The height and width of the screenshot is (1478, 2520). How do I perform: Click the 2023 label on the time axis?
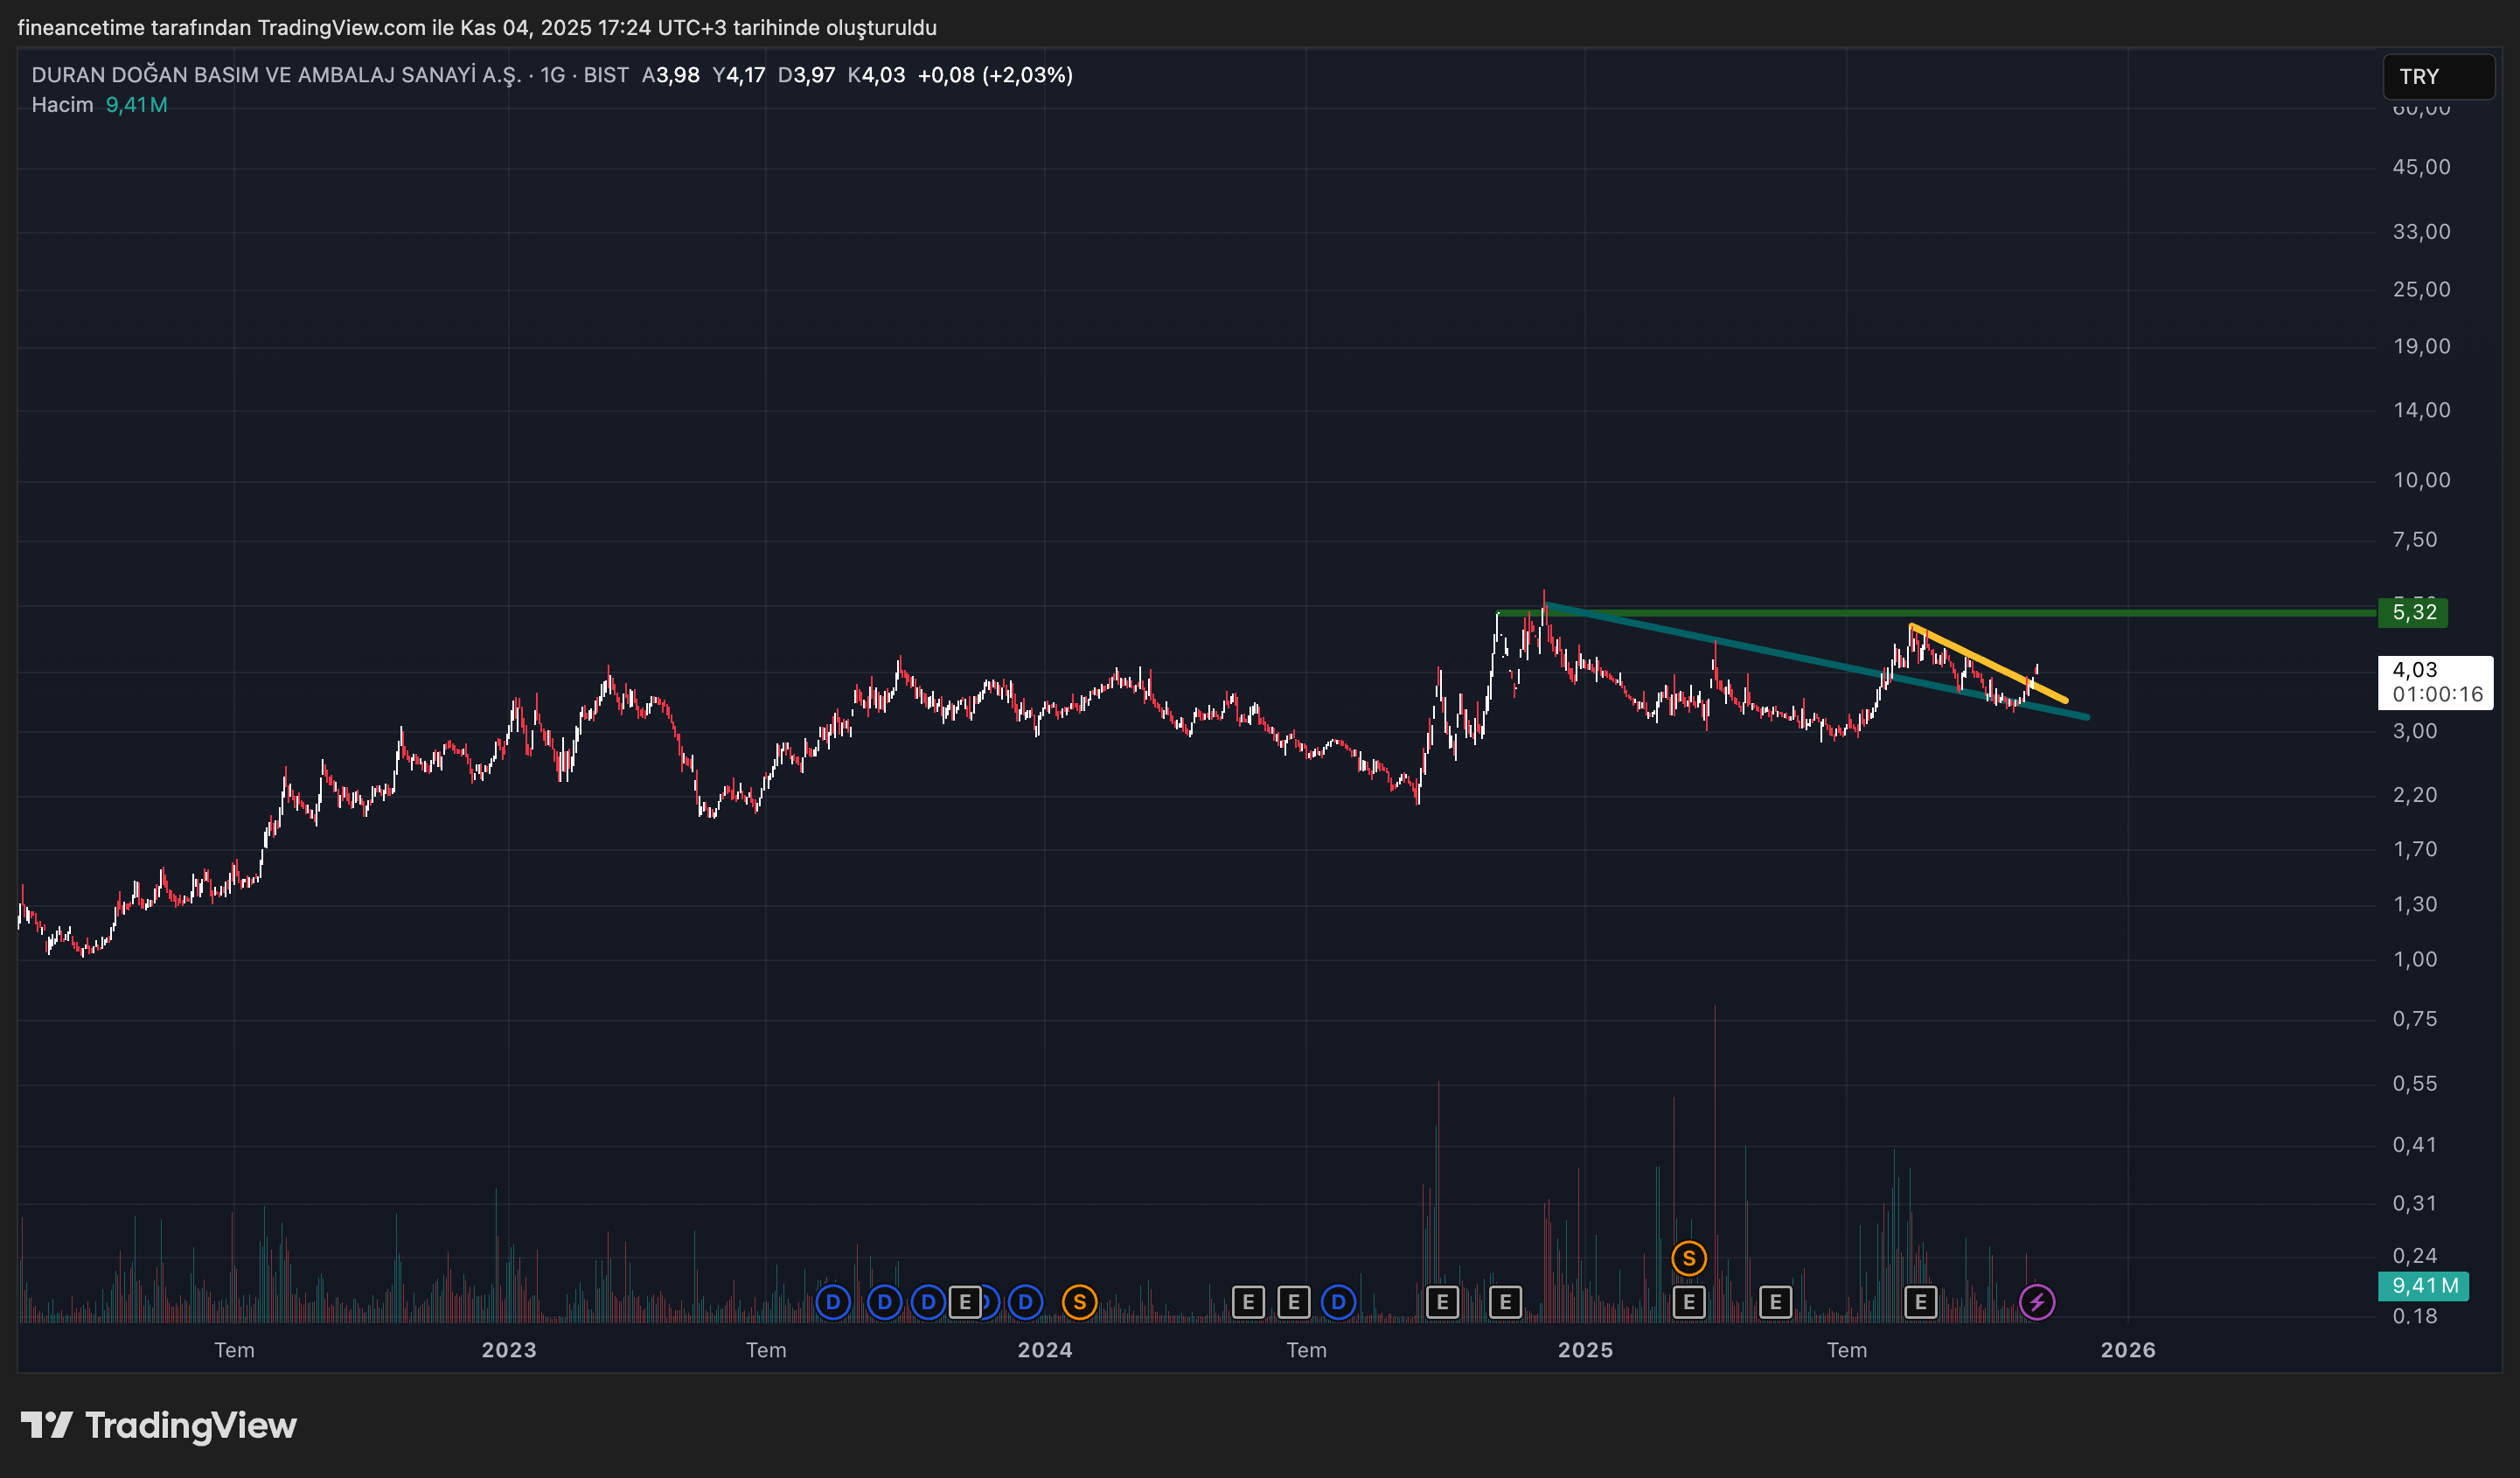pyautogui.click(x=508, y=1350)
